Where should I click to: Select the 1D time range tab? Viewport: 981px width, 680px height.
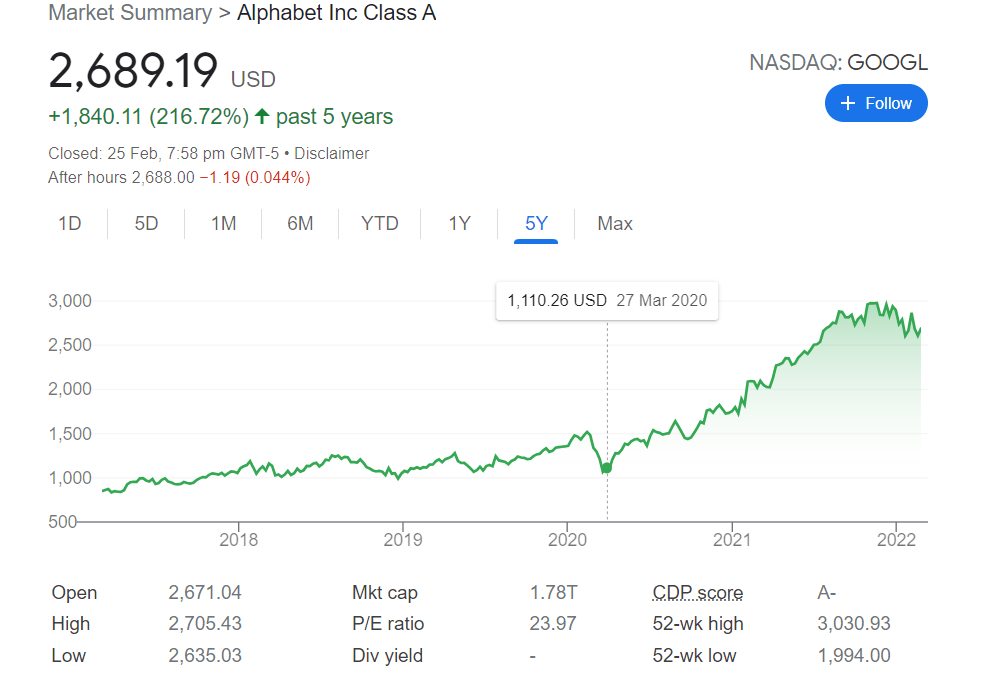(x=70, y=223)
